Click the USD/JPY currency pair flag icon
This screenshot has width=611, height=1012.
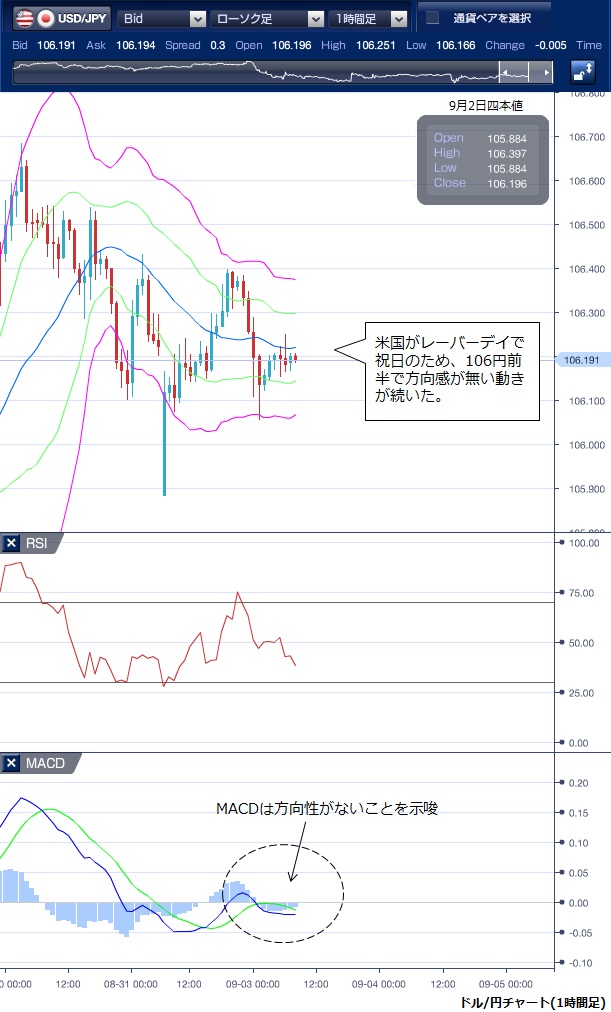click(x=20, y=18)
